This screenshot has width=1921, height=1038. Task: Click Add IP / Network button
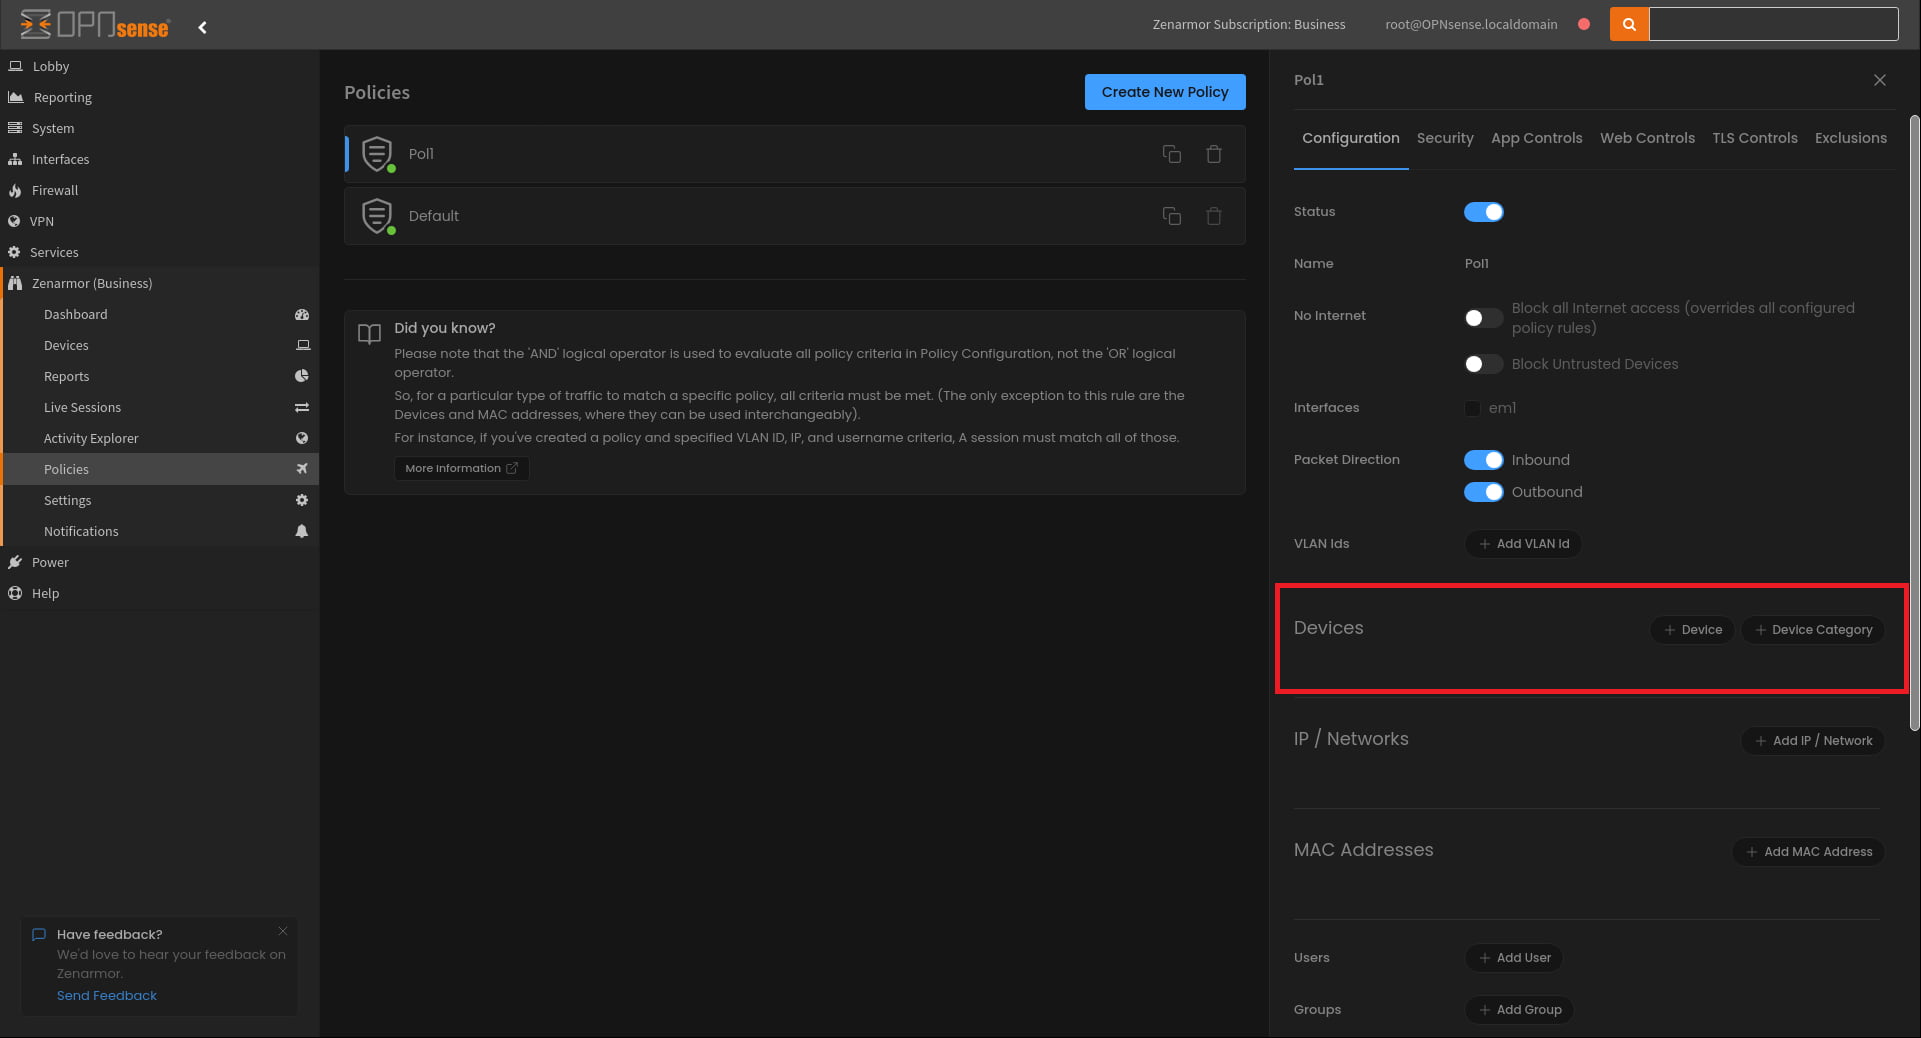point(1813,741)
